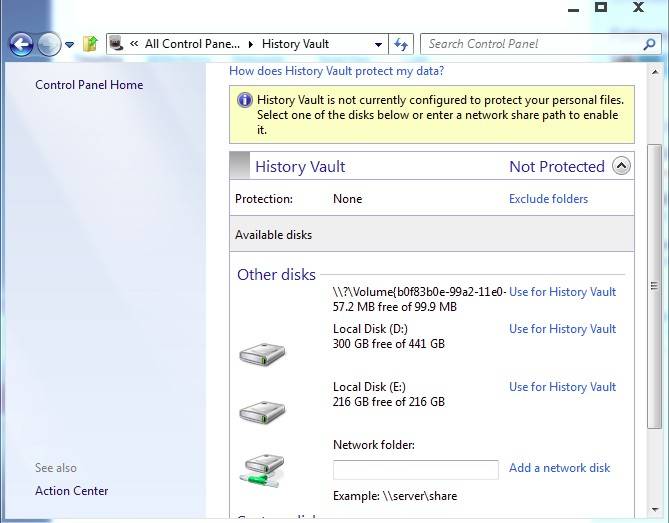Click the Forward navigation arrow
Screen dimensions: 669x523
(x=48, y=44)
